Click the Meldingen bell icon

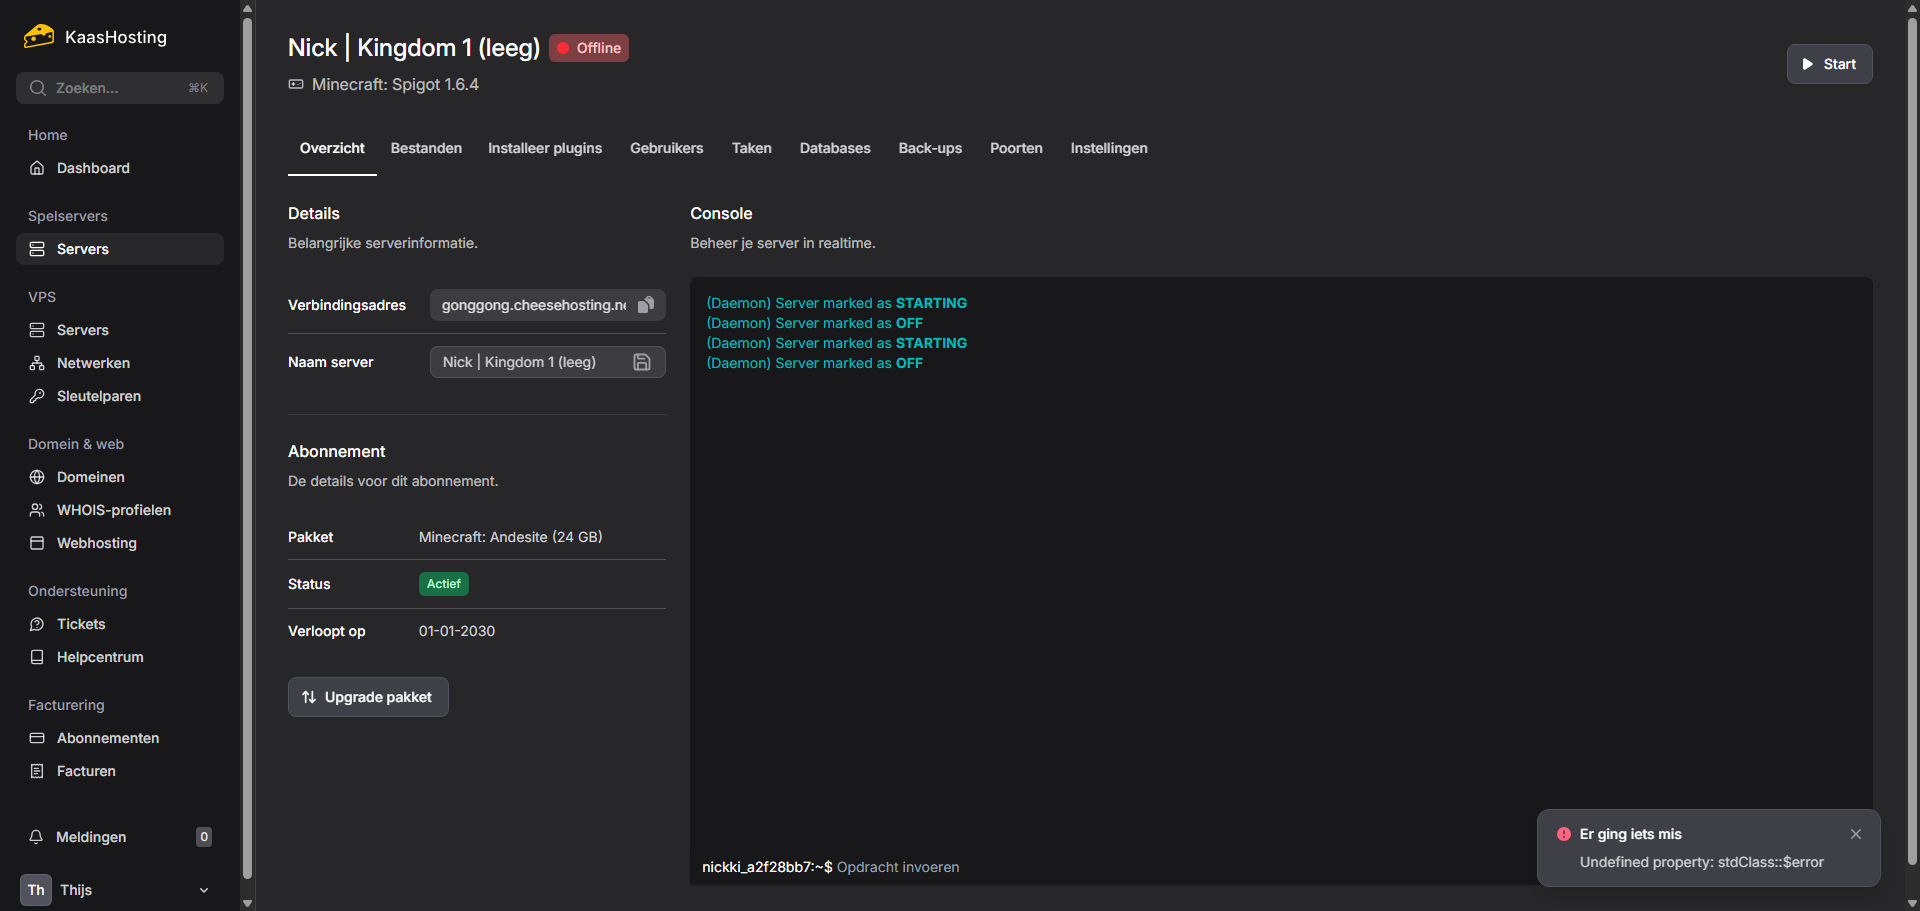pyautogui.click(x=37, y=837)
